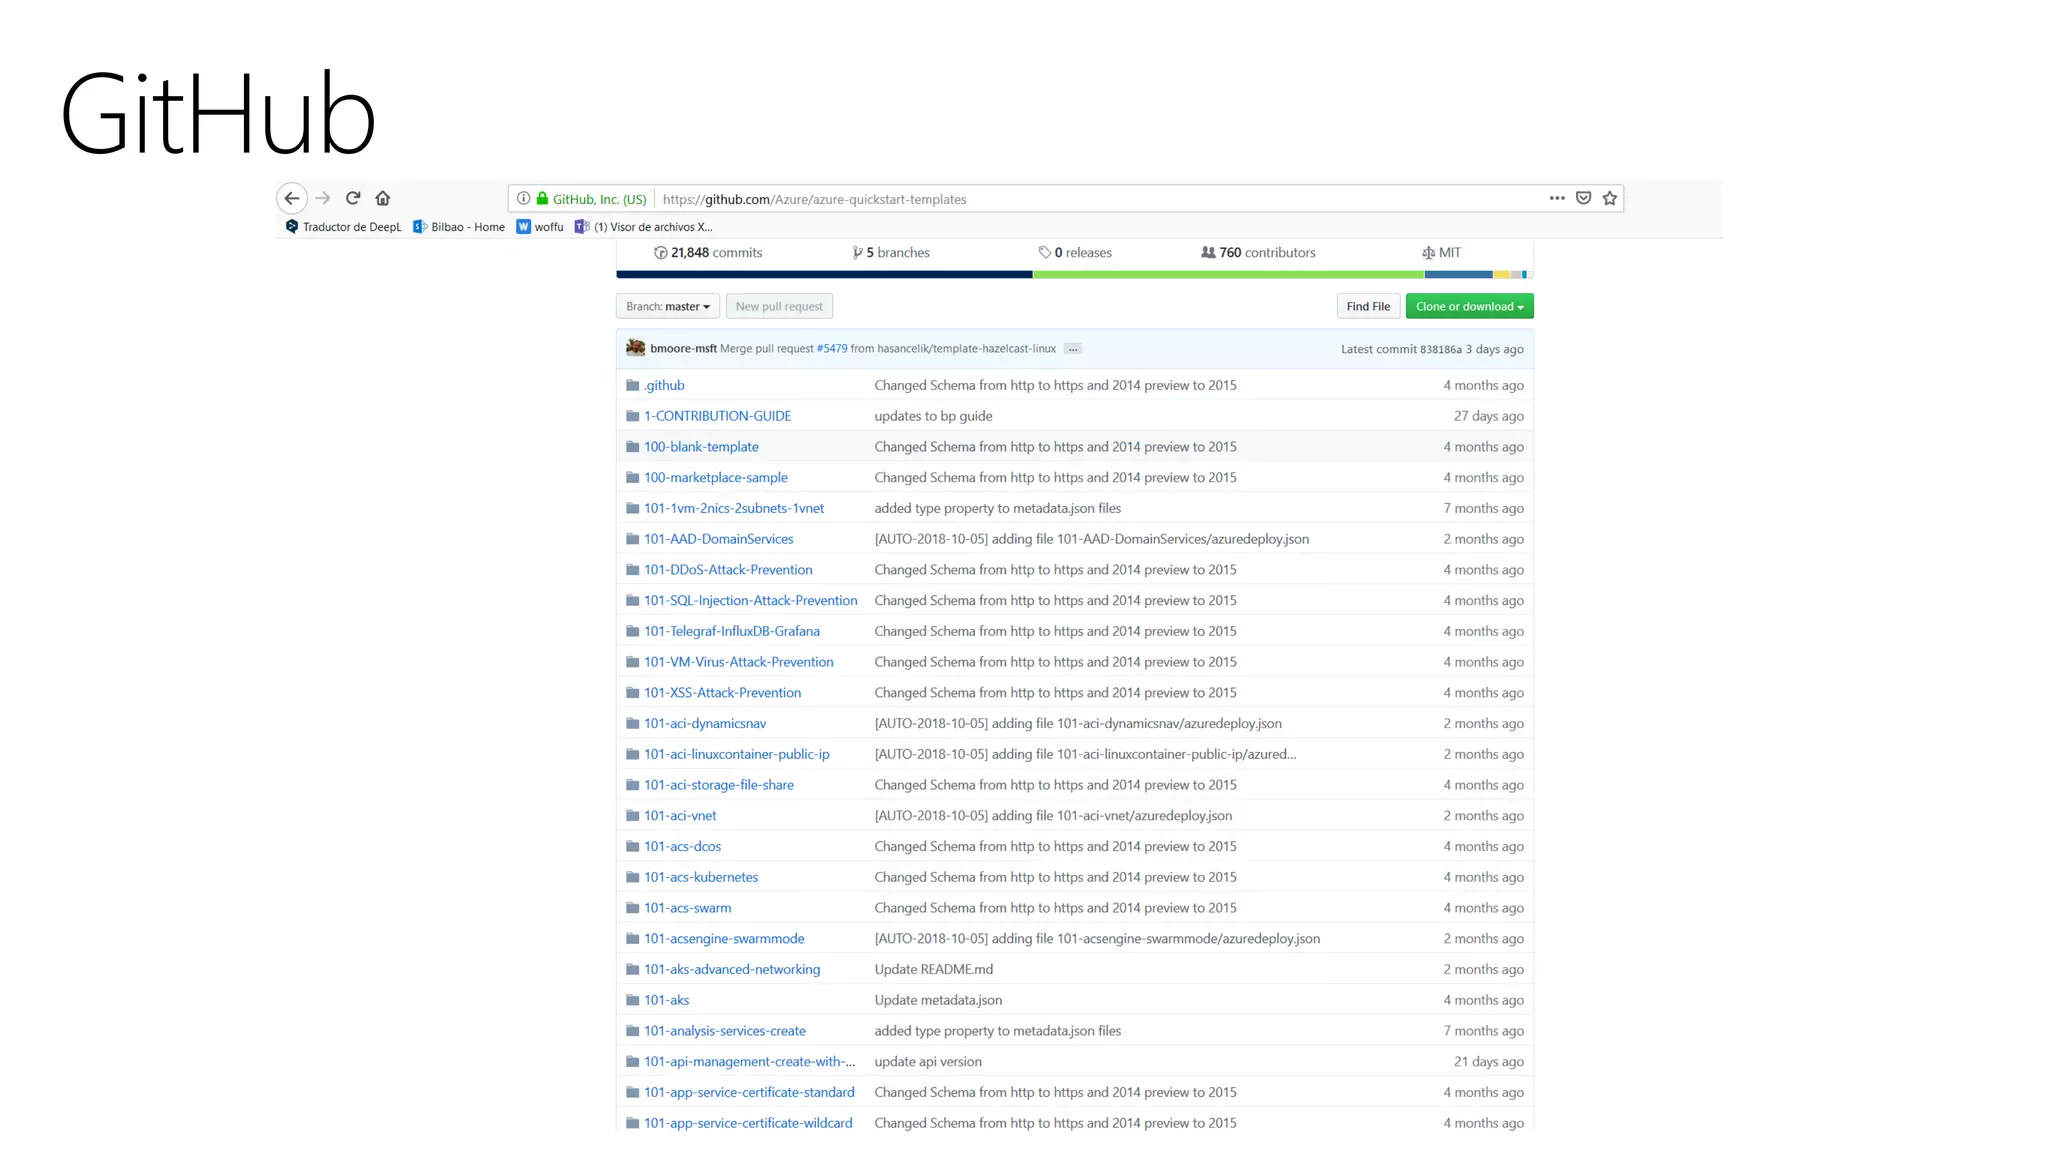Open page actions three-dot menu

1557,198
